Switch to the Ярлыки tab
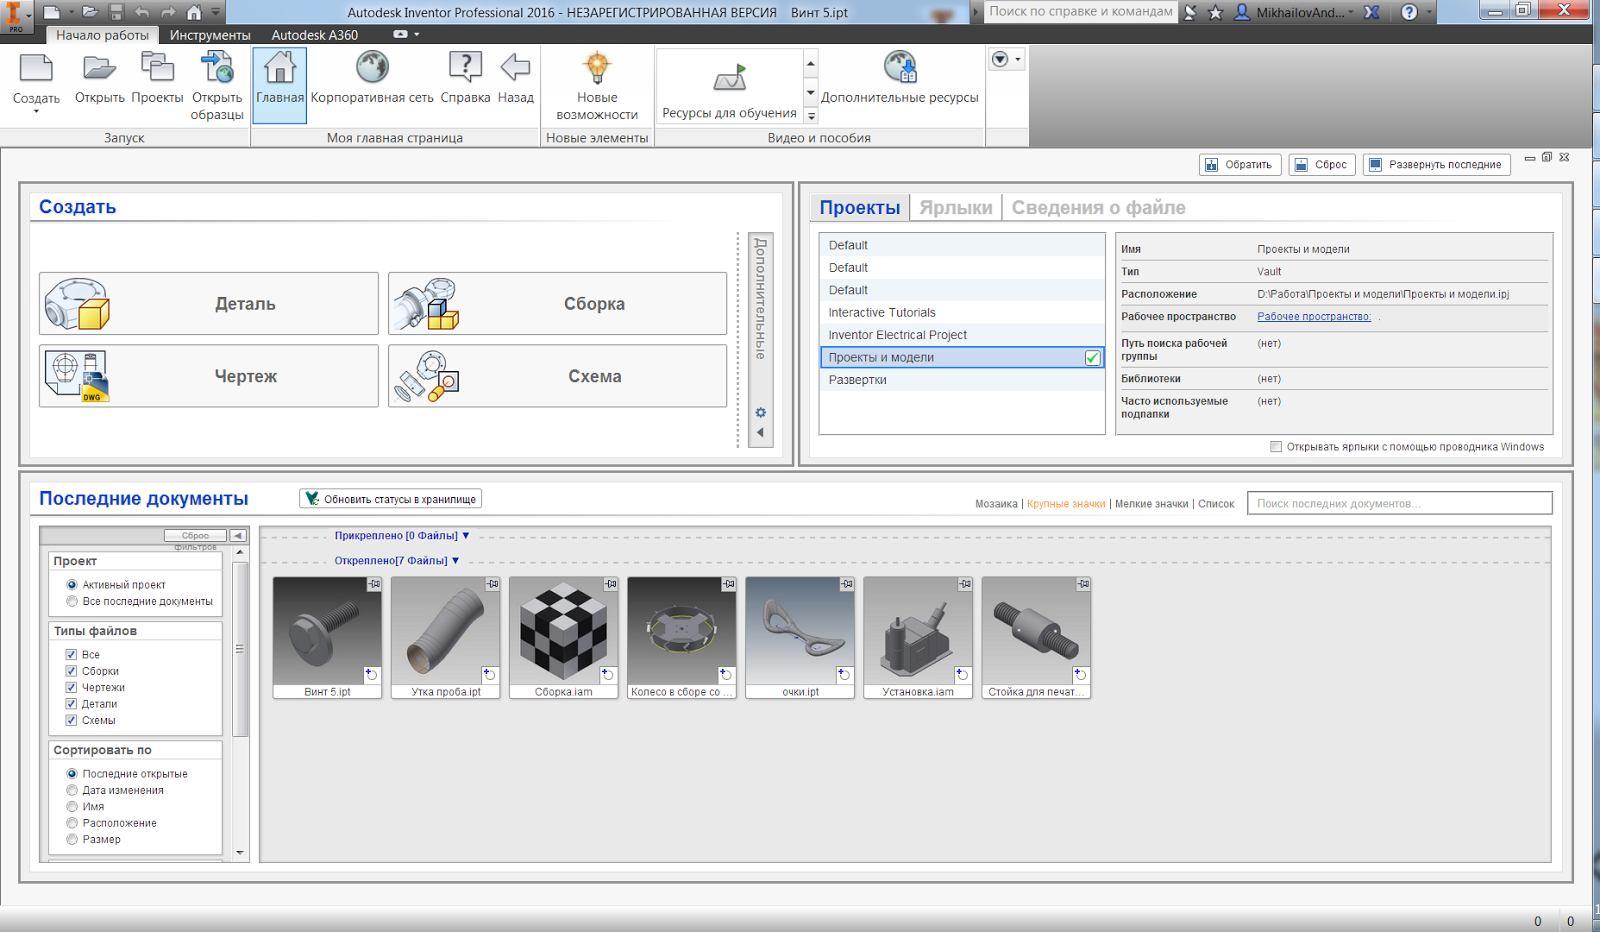 coord(956,207)
